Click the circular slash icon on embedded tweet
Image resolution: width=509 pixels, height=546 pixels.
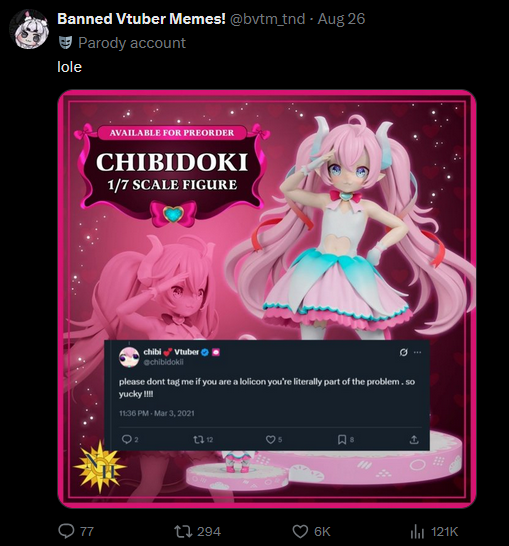pyautogui.click(x=403, y=352)
